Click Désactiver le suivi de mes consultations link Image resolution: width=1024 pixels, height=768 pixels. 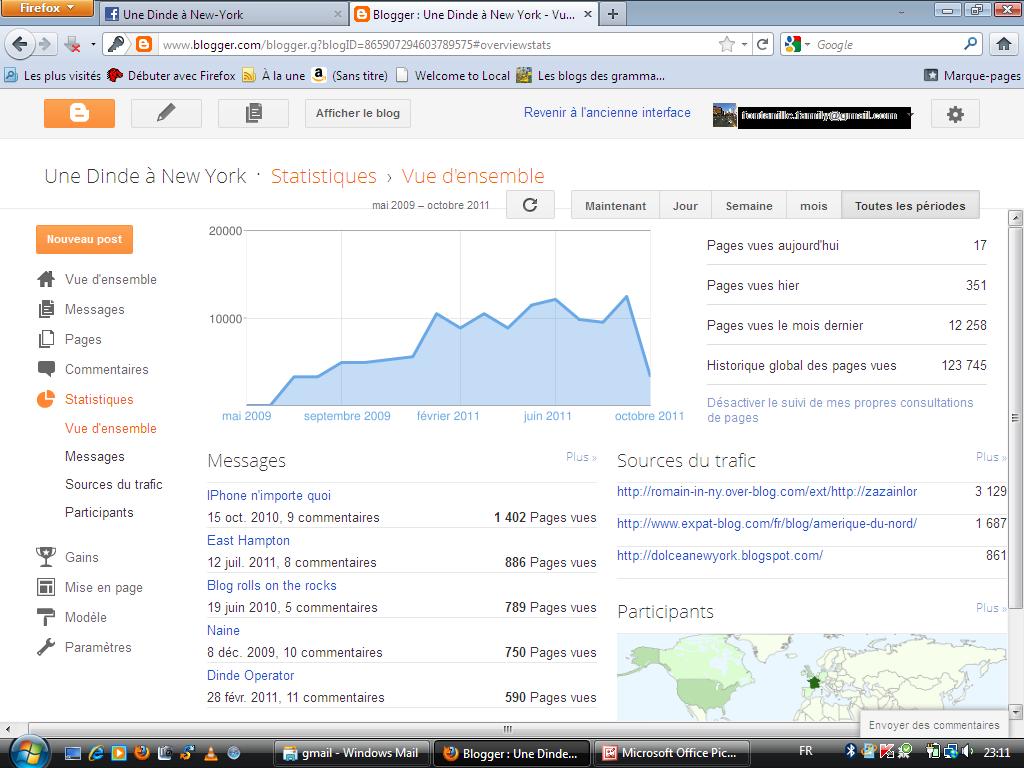[x=840, y=410]
